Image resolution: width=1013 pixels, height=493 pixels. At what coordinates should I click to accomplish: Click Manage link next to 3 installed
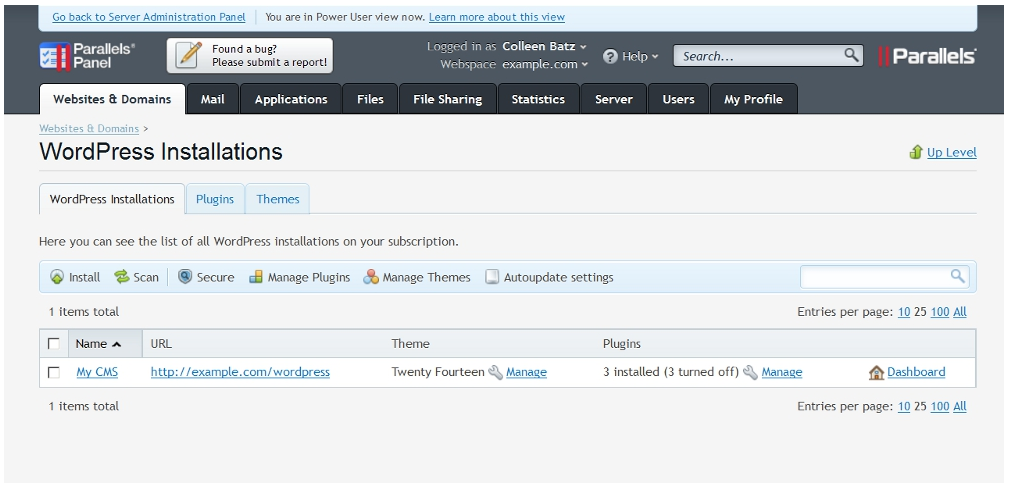(782, 372)
